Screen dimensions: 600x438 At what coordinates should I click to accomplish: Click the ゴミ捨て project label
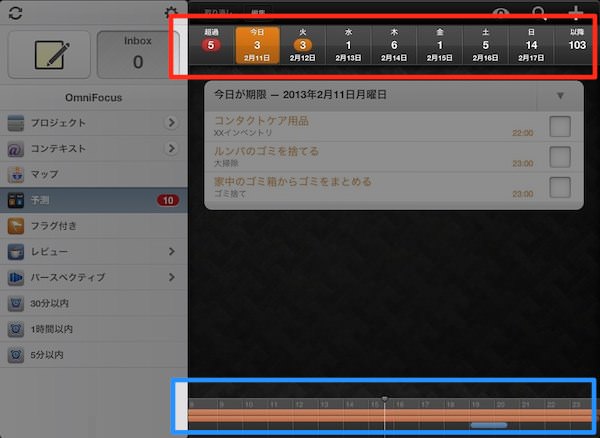pyautogui.click(x=230, y=194)
